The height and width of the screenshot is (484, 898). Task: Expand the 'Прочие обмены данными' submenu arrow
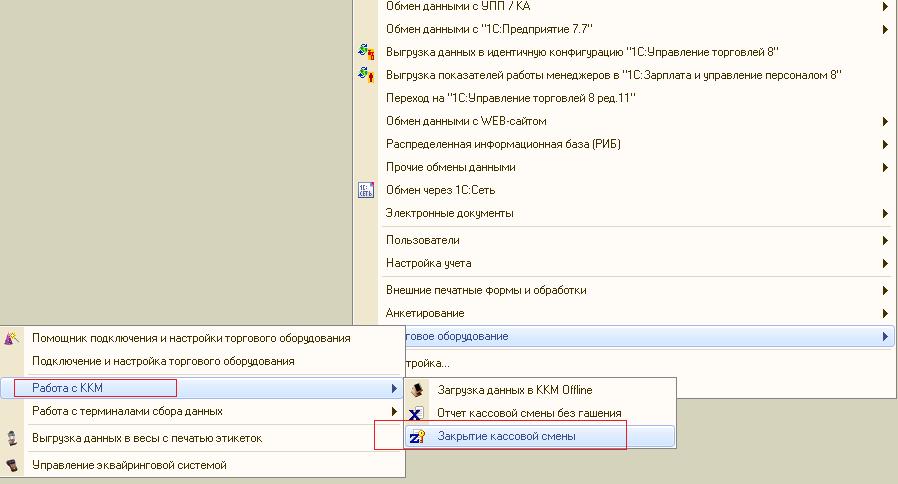885,167
